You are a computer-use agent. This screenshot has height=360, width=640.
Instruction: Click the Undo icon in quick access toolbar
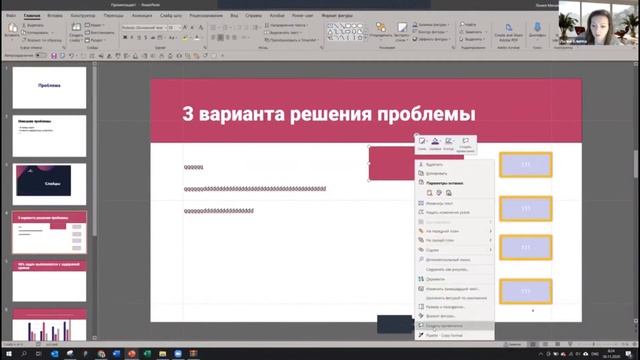[71, 56]
